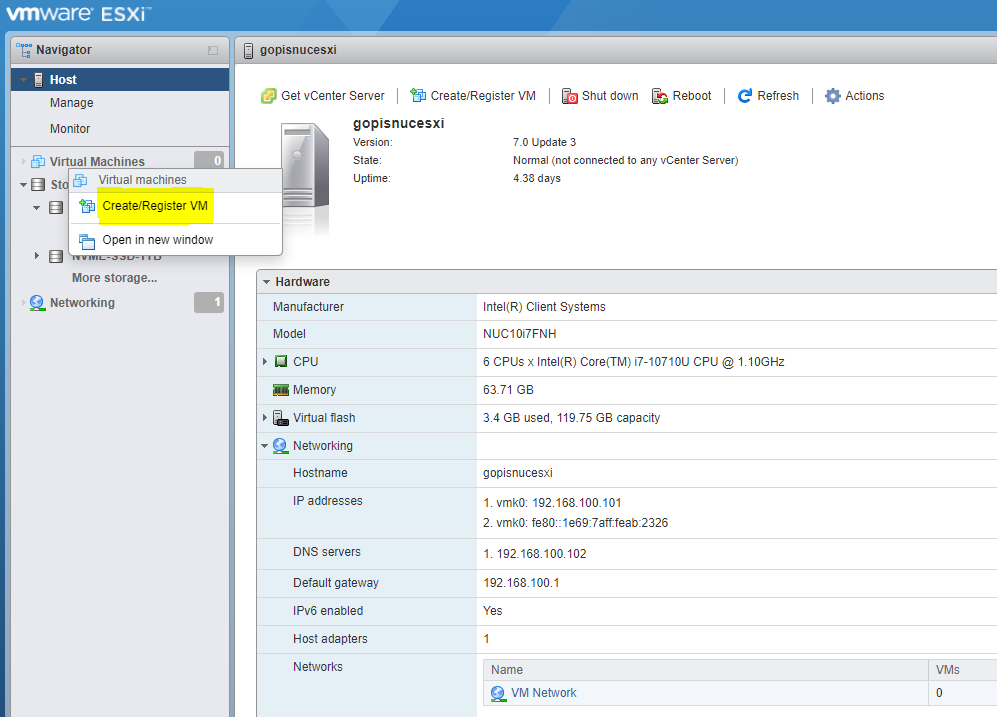The height and width of the screenshot is (717, 997).
Task: Collapse the Host tree node
Action: click(x=24, y=80)
